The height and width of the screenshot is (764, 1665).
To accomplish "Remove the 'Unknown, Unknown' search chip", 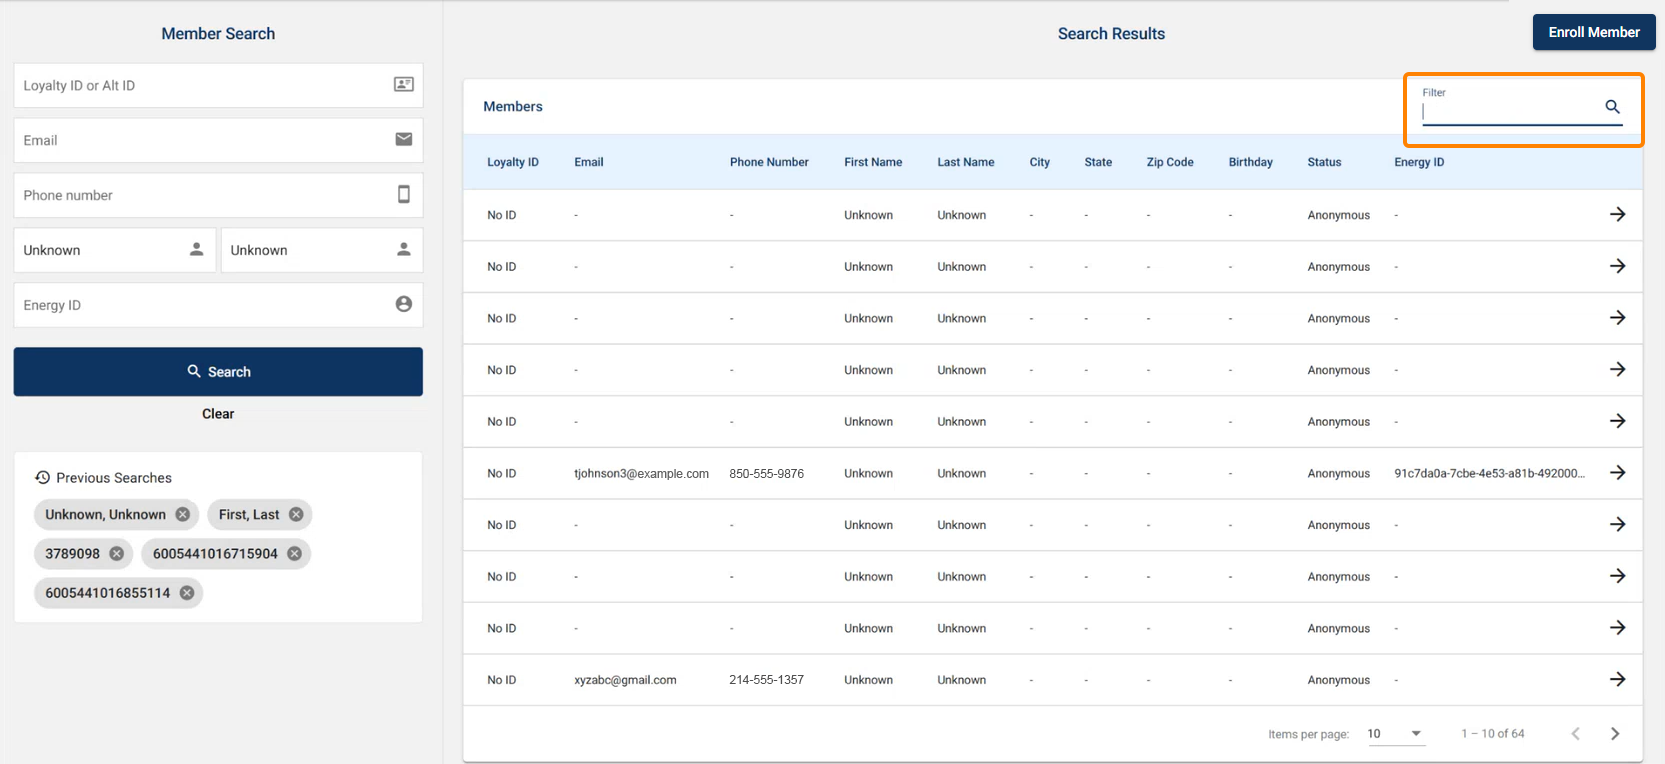I will click(x=182, y=515).
